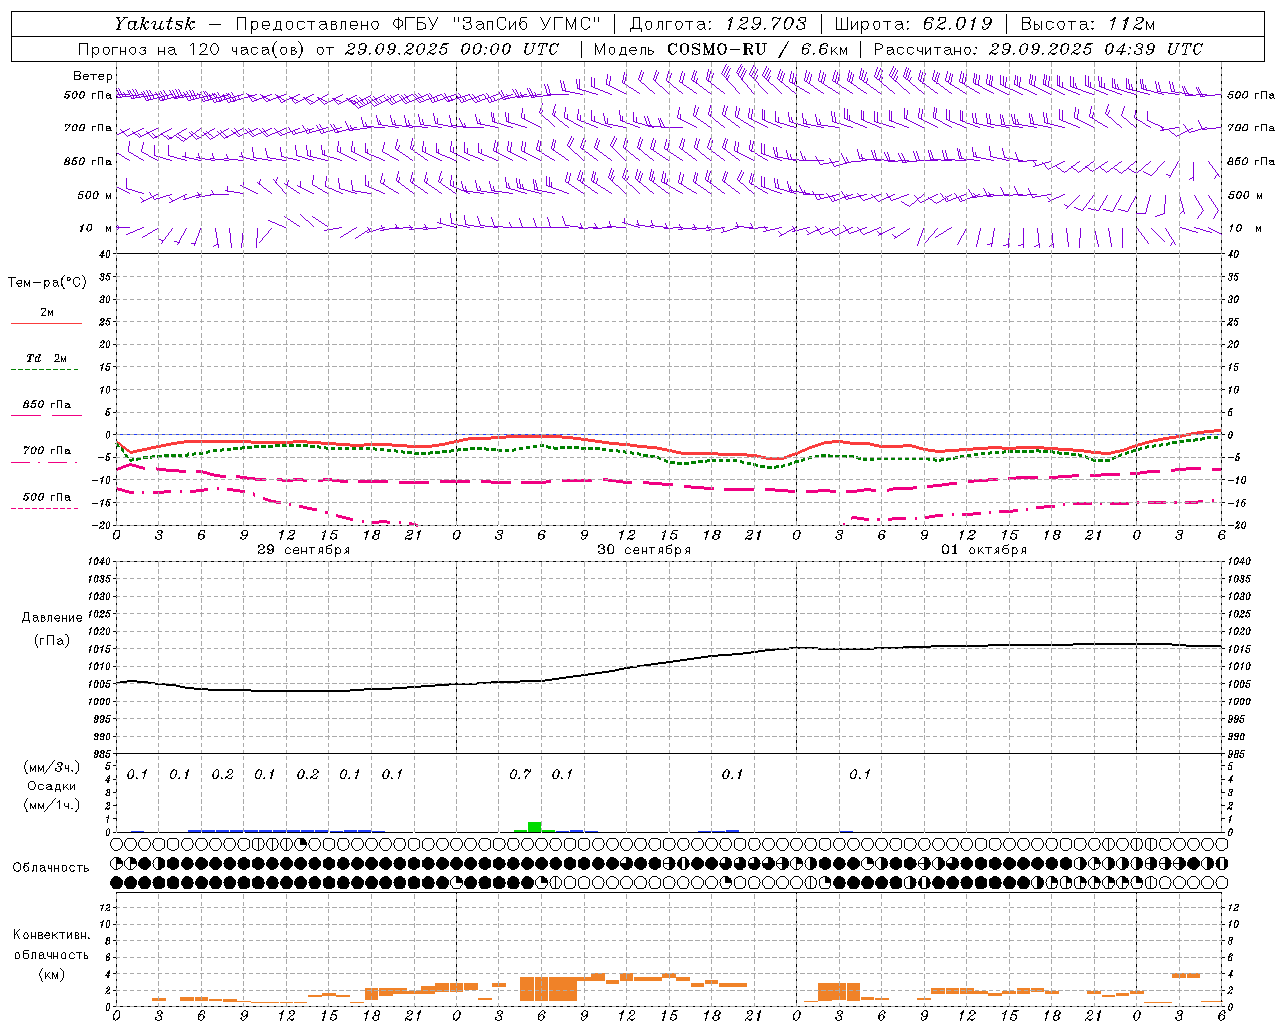Click the 850 гПа temperature legend entry

click(47, 405)
